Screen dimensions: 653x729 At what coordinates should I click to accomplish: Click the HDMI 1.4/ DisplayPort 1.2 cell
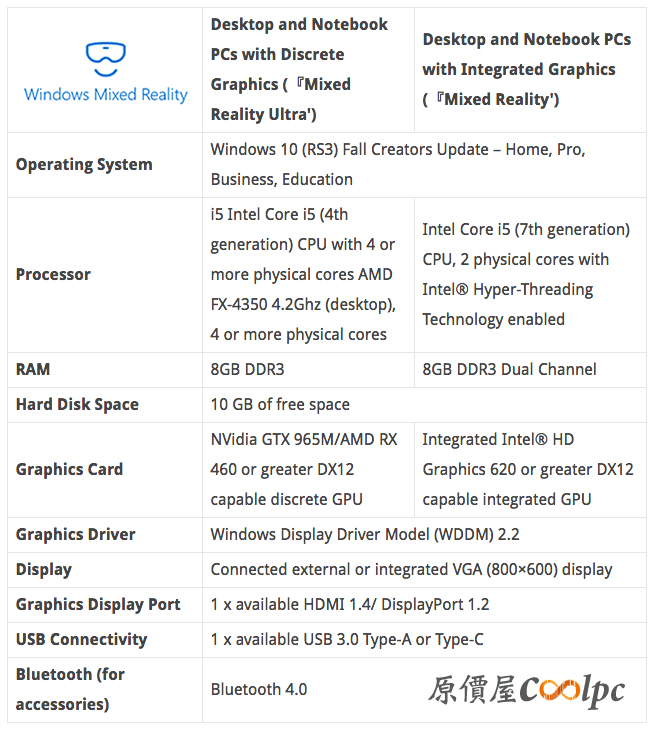tap(424, 604)
